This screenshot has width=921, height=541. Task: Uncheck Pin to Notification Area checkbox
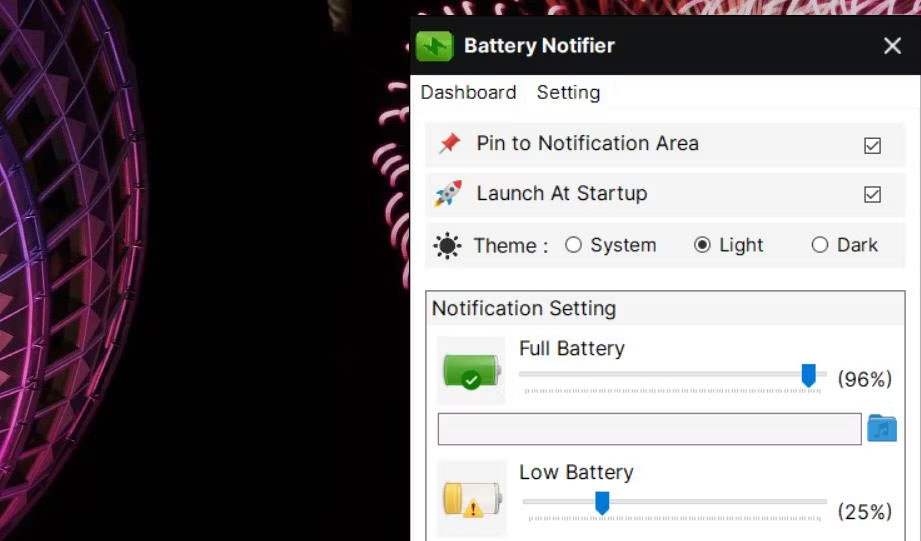point(872,145)
